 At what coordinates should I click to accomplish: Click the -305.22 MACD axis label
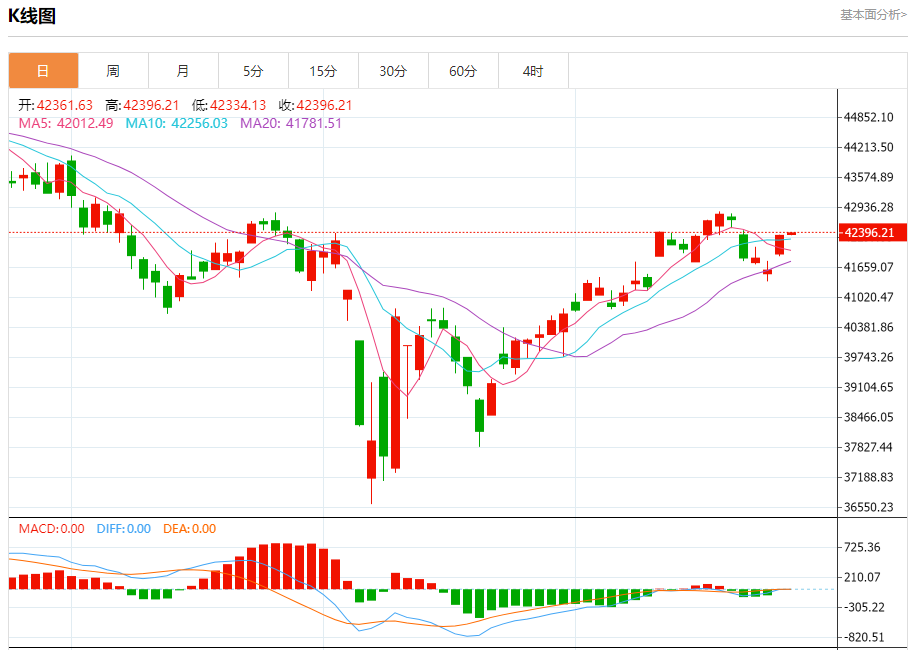864,607
